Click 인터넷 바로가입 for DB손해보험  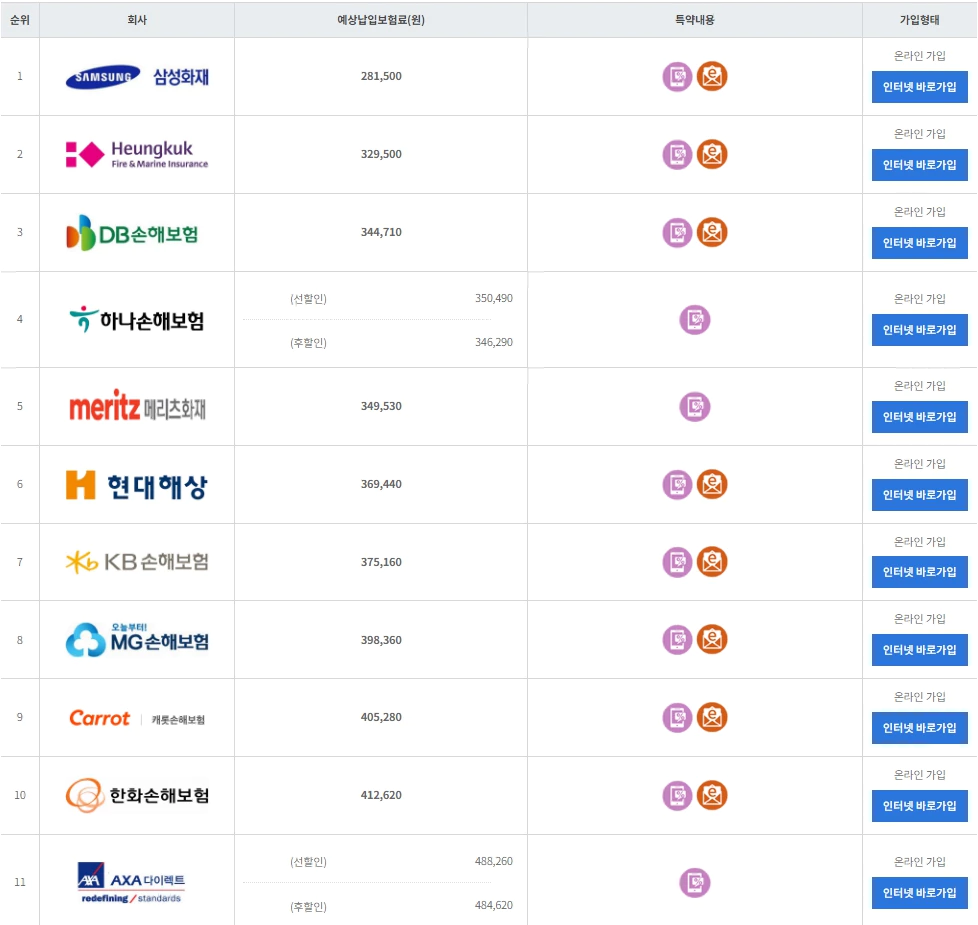(x=919, y=243)
